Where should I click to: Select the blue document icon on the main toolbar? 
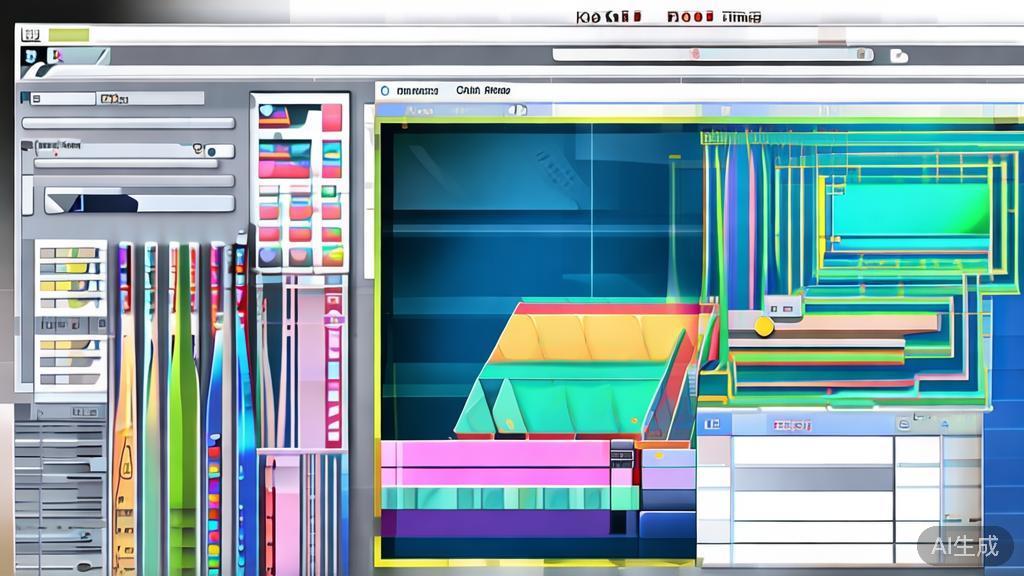[33, 56]
